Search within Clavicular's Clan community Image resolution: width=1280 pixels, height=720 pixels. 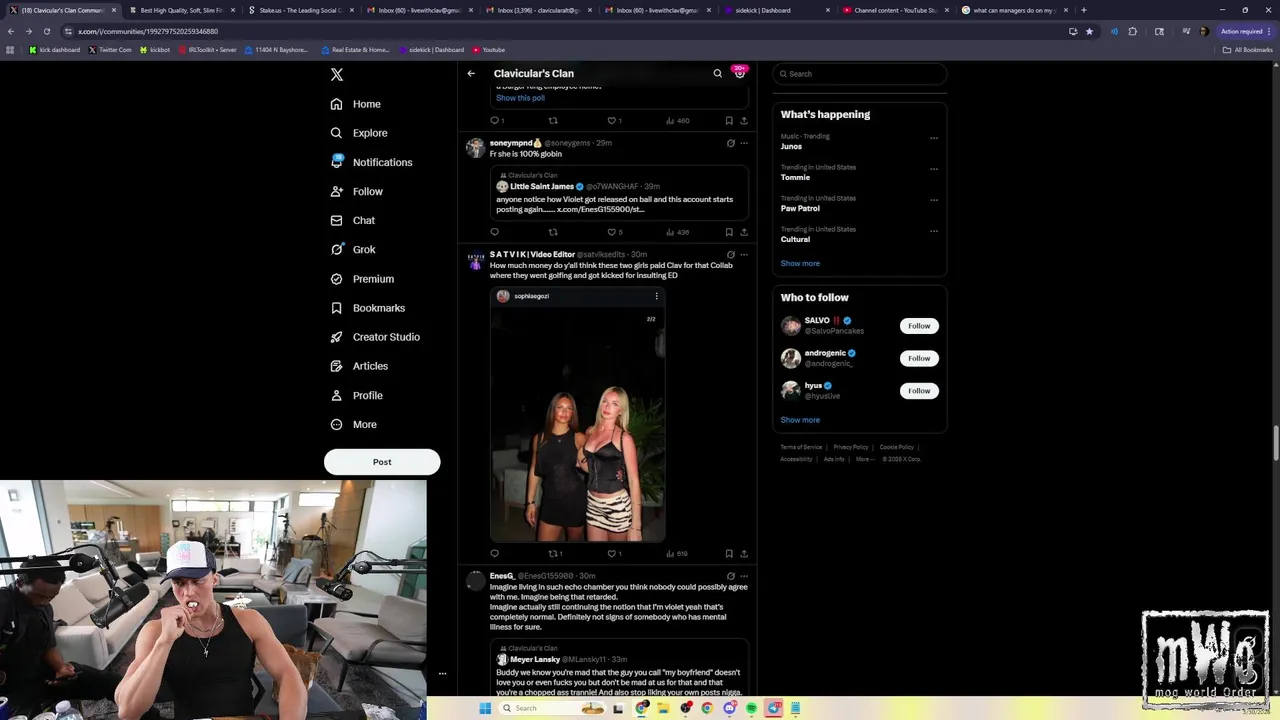(717, 73)
